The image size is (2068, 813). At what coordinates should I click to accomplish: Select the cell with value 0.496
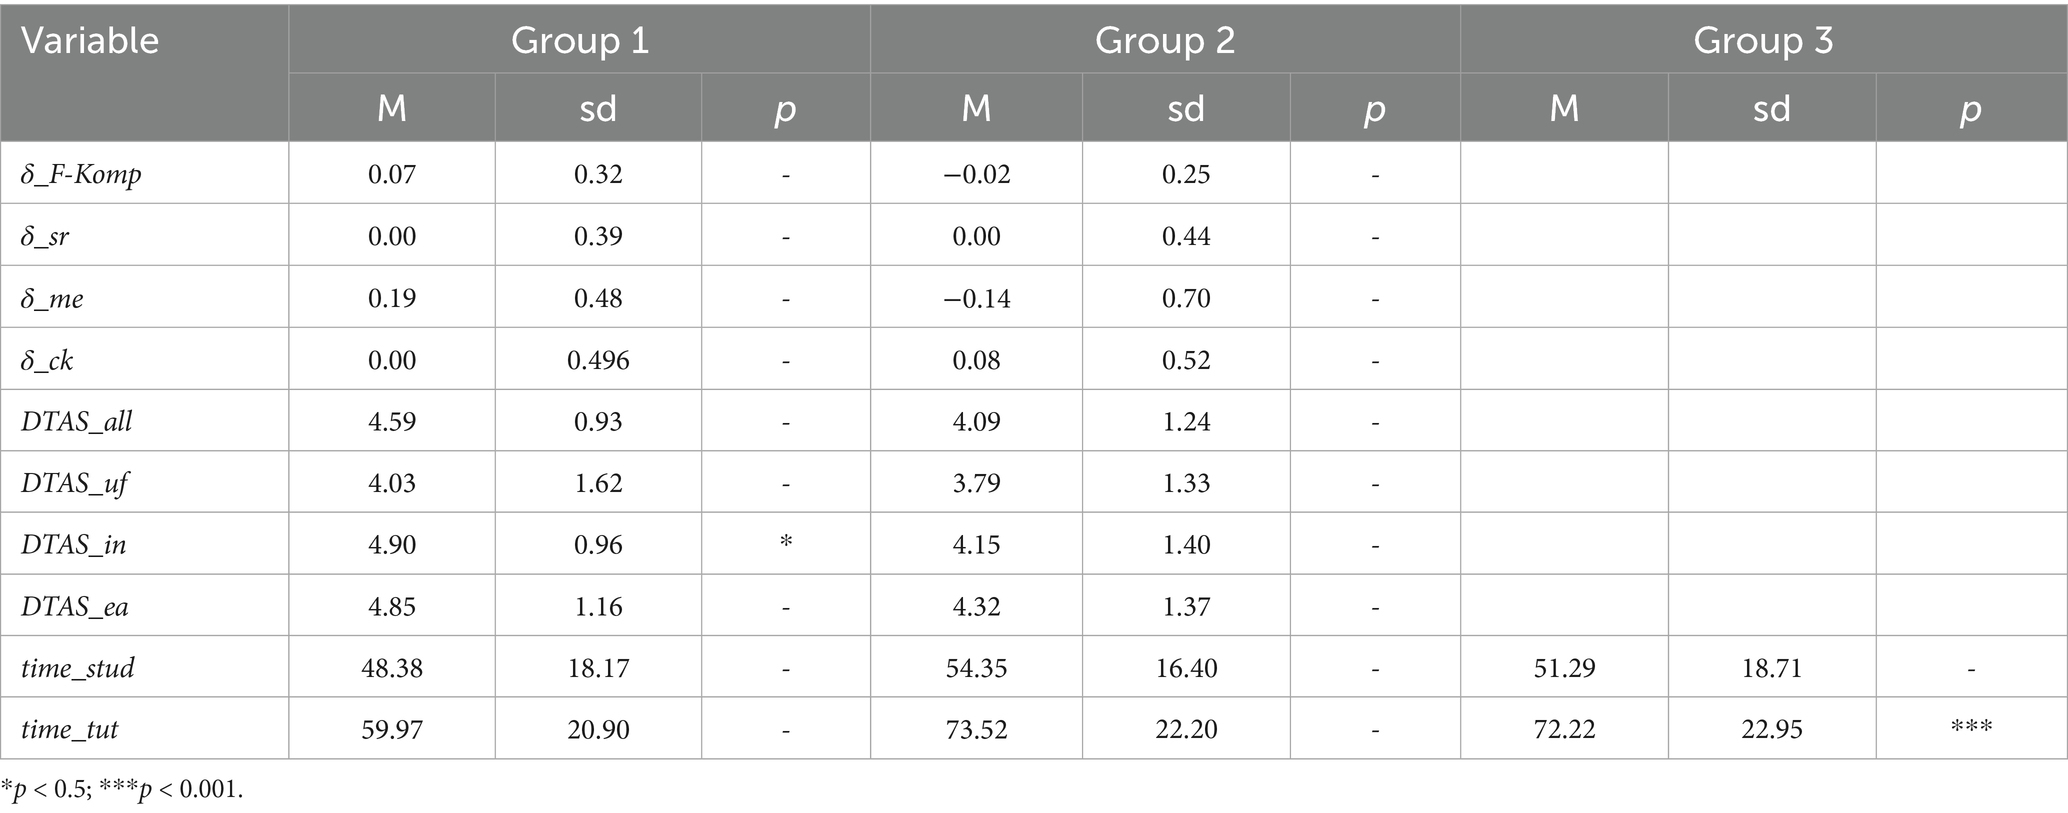click(x=598, y=360)
